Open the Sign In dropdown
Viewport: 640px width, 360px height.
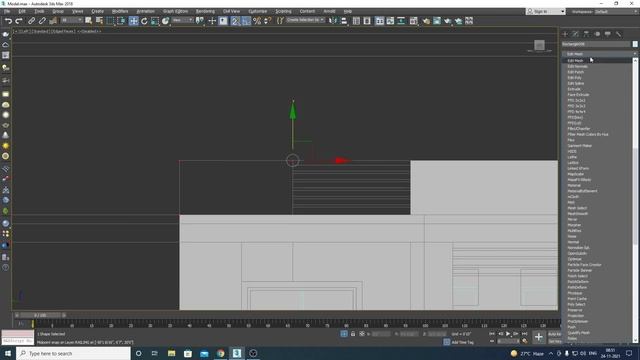[546, 11]
